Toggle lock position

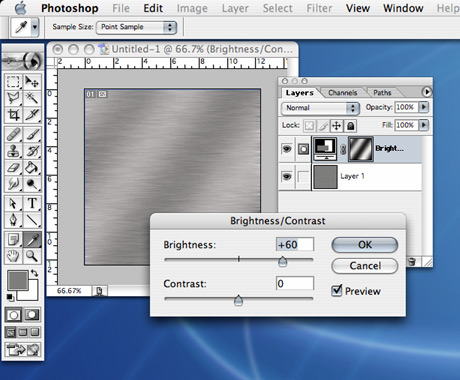coord(336,126)
